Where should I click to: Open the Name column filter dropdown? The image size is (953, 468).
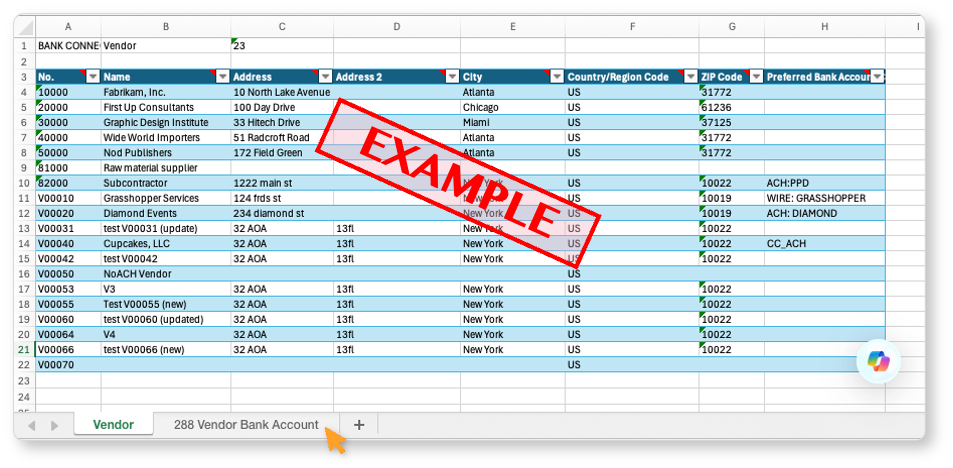coord(223,77)
